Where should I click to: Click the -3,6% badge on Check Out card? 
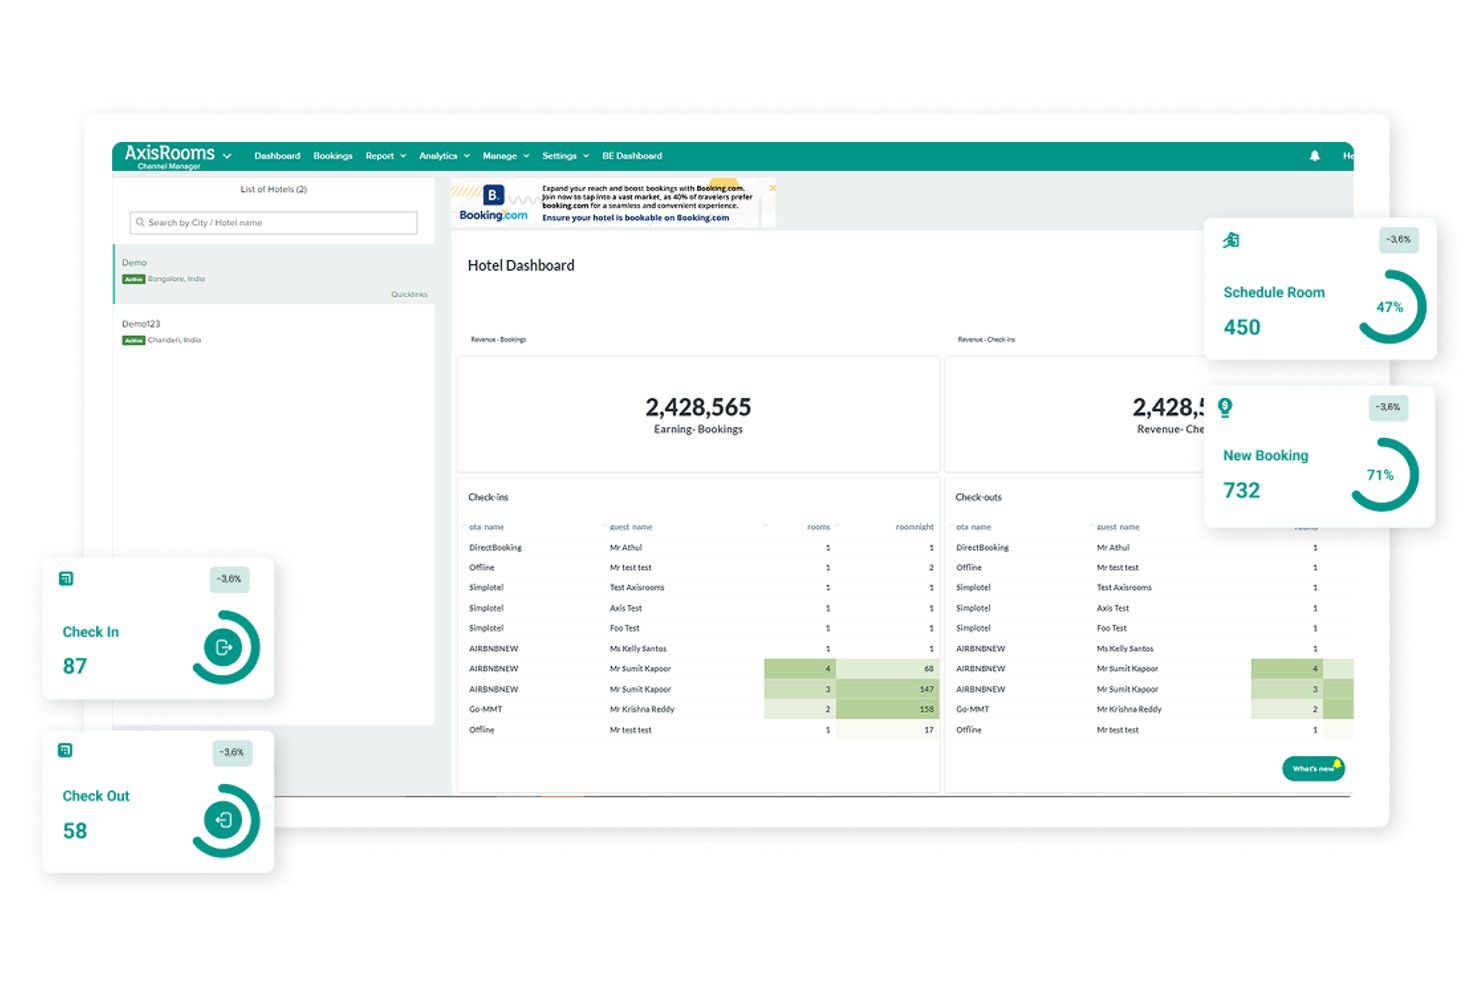pyautogui.click(x=232, y=752)
